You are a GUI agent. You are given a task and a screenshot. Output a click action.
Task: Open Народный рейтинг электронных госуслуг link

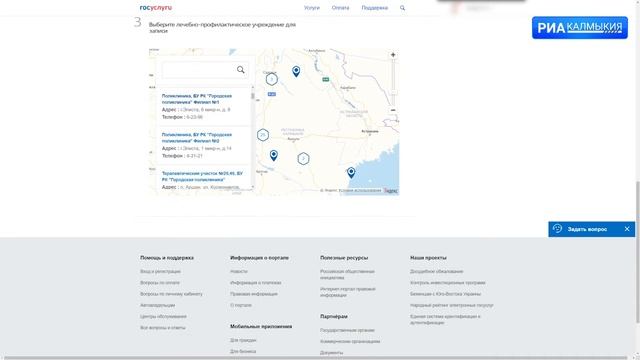(452, 305)
